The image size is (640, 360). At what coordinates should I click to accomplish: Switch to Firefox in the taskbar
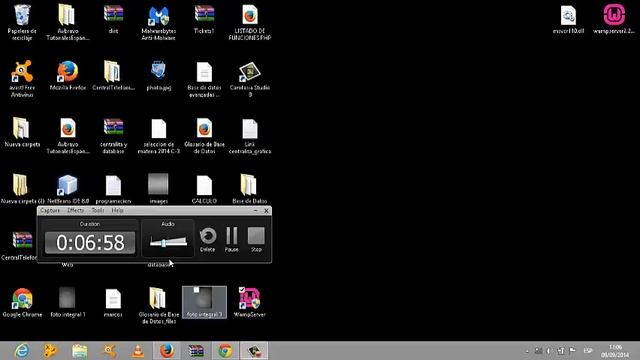[x=167, y=351]
